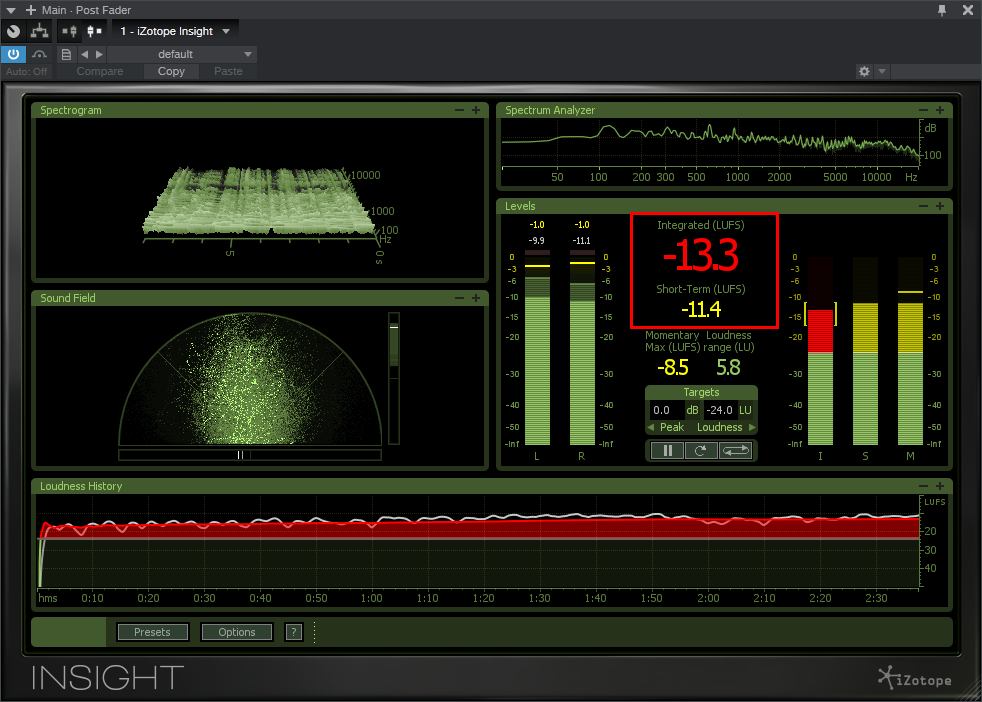The image size is (982, 702).
Task: Click the Integrated loudness I meter
Action: [820, 351]
